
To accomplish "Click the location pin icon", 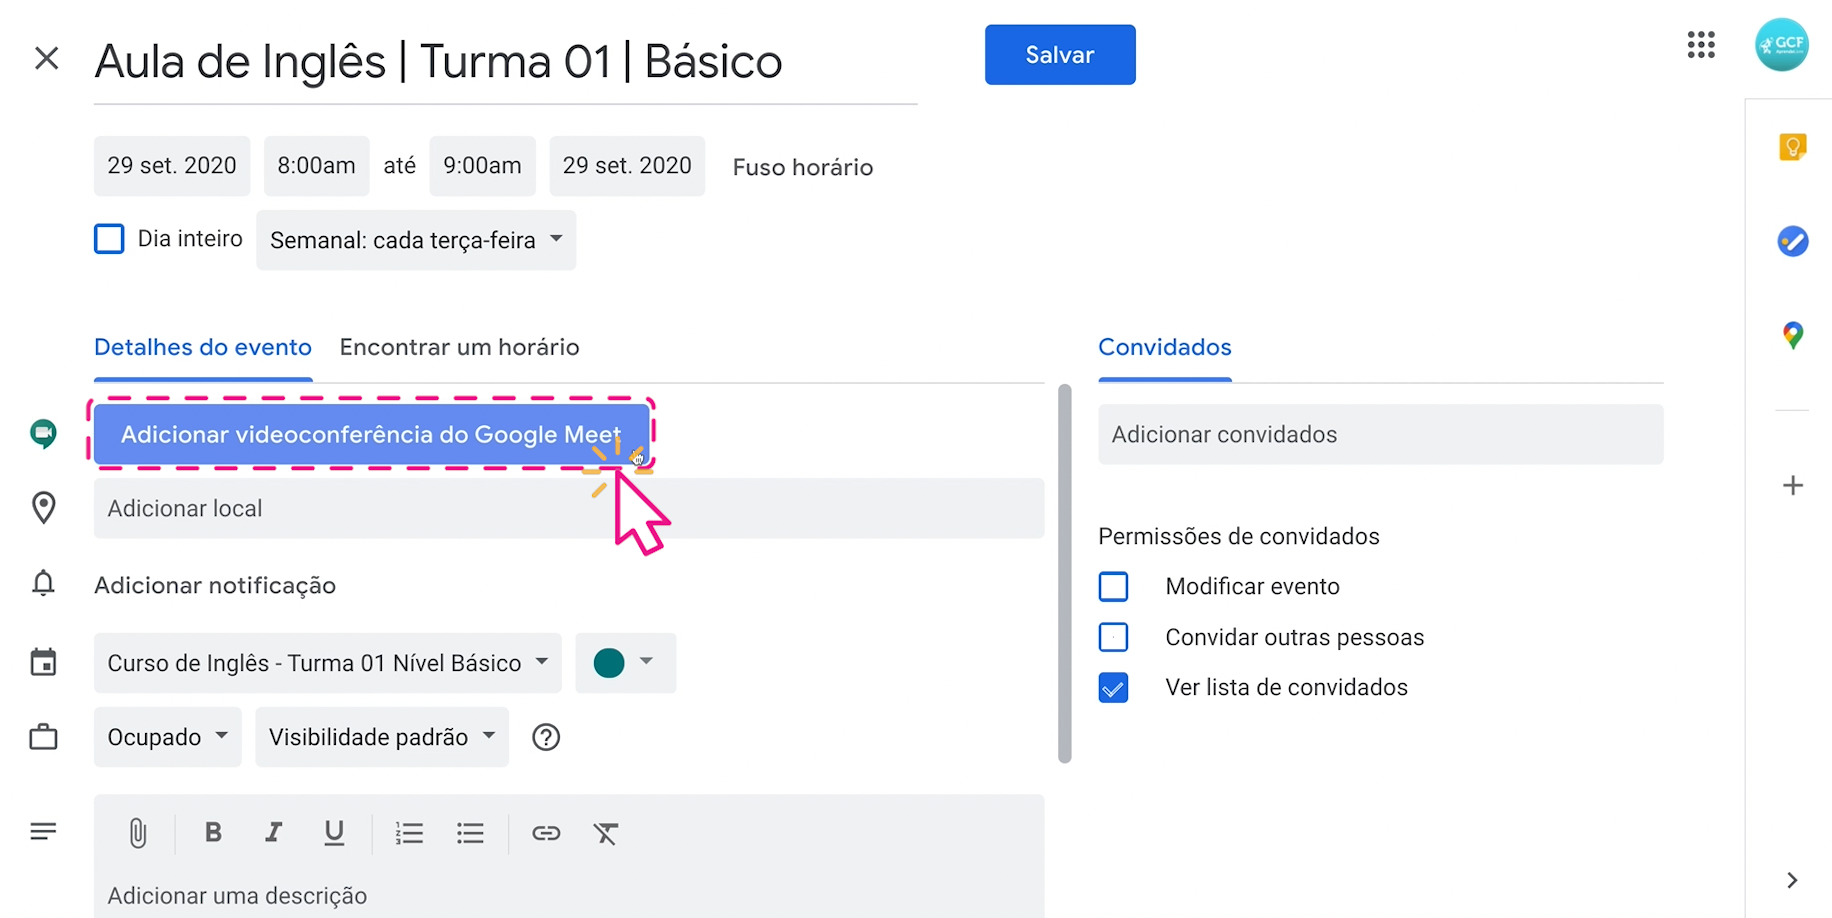I will click(43, 508).
